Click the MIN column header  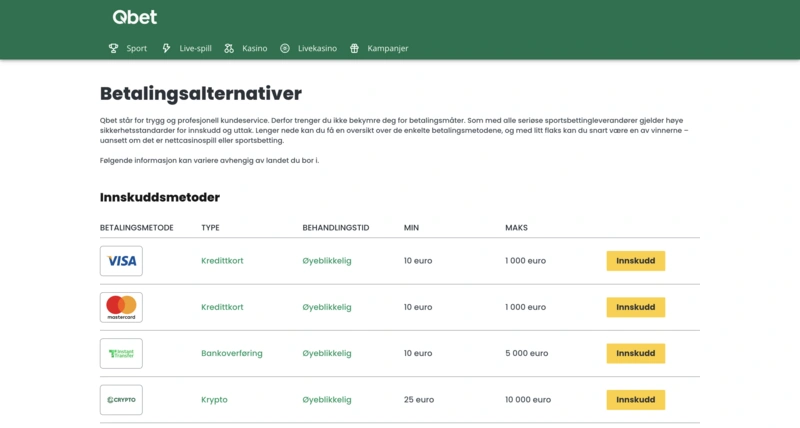click(x=411, y=228)
